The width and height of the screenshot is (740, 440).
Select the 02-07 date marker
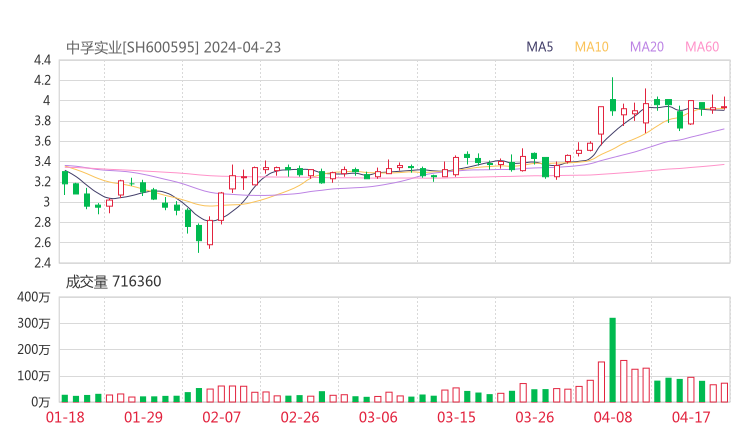click(x=221, y=417)
